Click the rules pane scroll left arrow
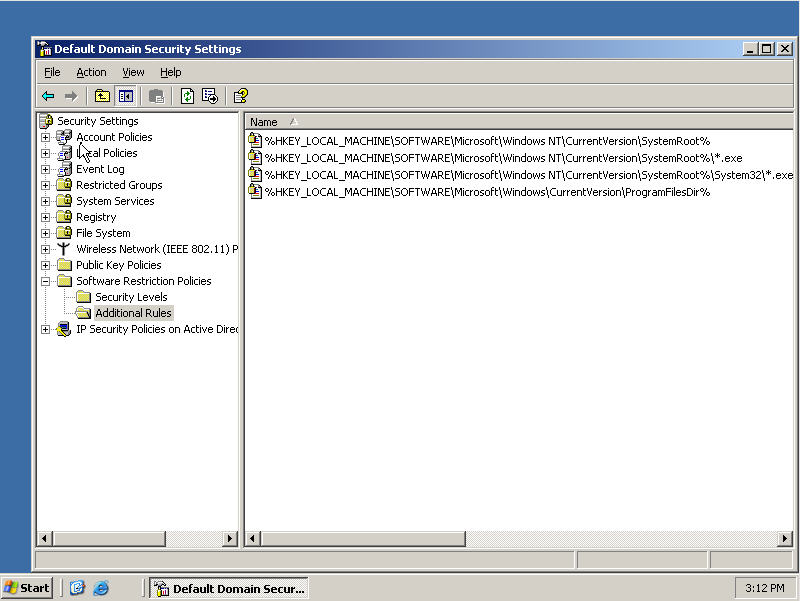 point(253,538)
